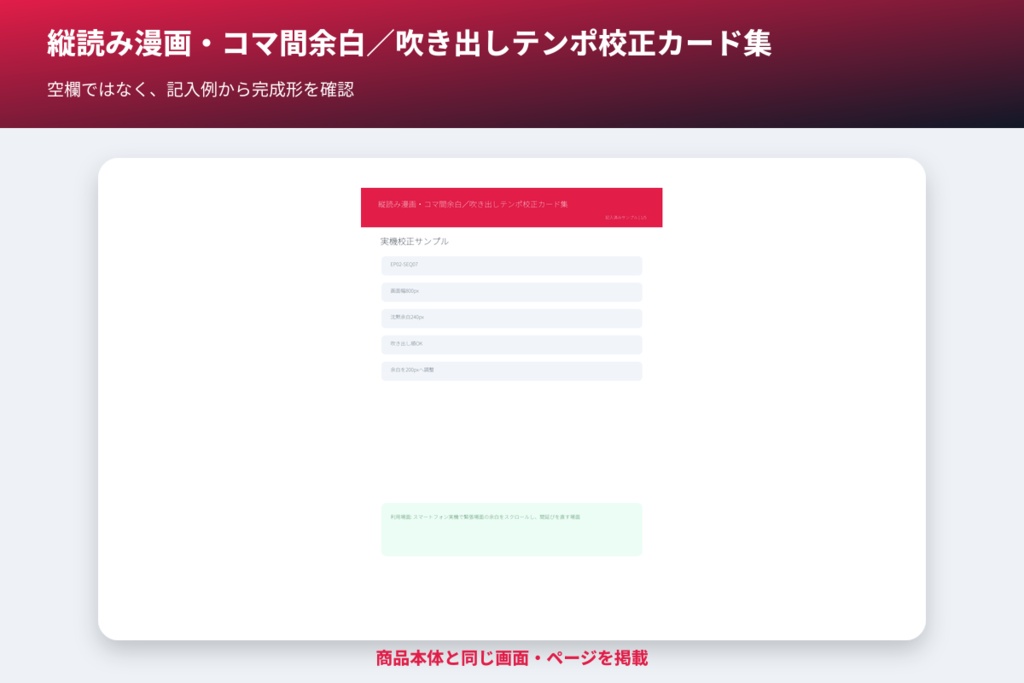Click the EP02-SEQ07 field

point(511,265)
